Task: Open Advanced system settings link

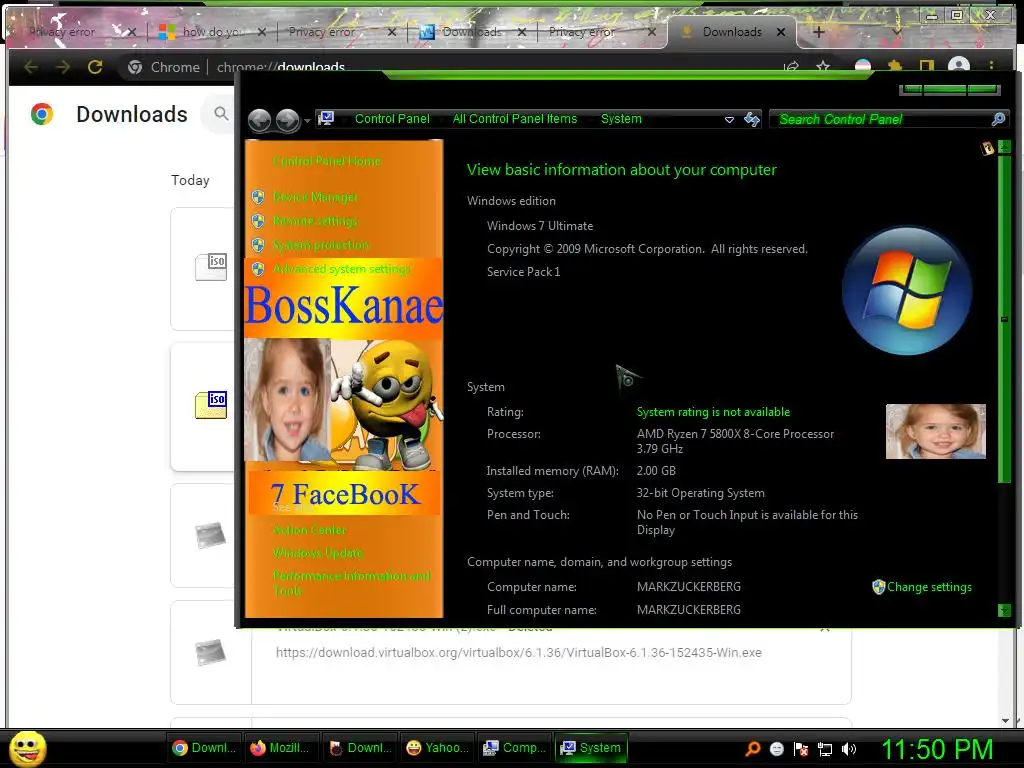Action: pyautogui.click(x=342, y=269)
